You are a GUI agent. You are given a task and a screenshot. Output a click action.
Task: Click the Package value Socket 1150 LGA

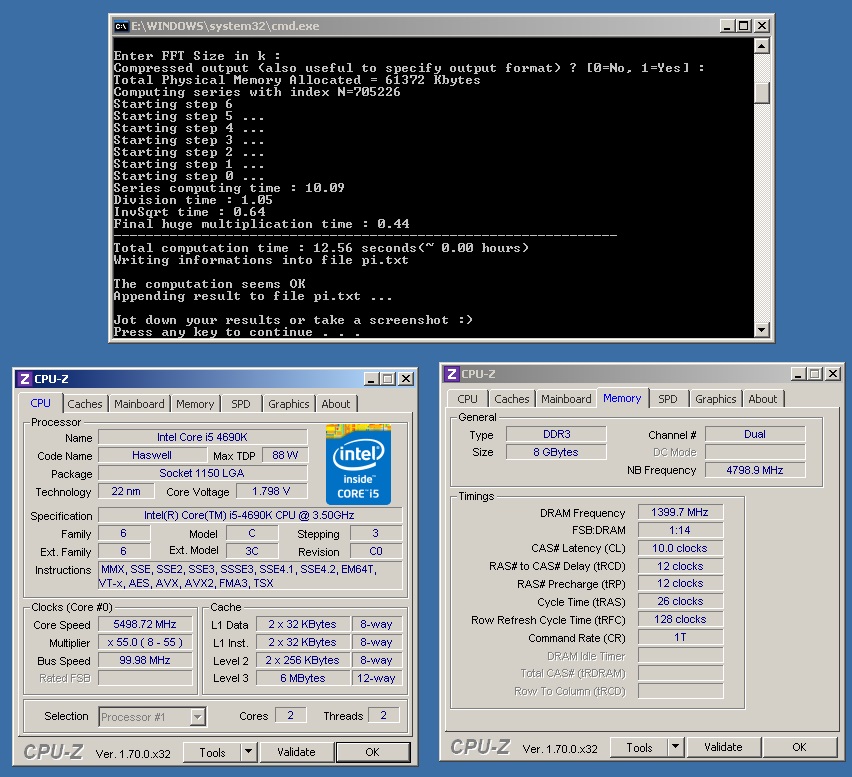(203, 473)
